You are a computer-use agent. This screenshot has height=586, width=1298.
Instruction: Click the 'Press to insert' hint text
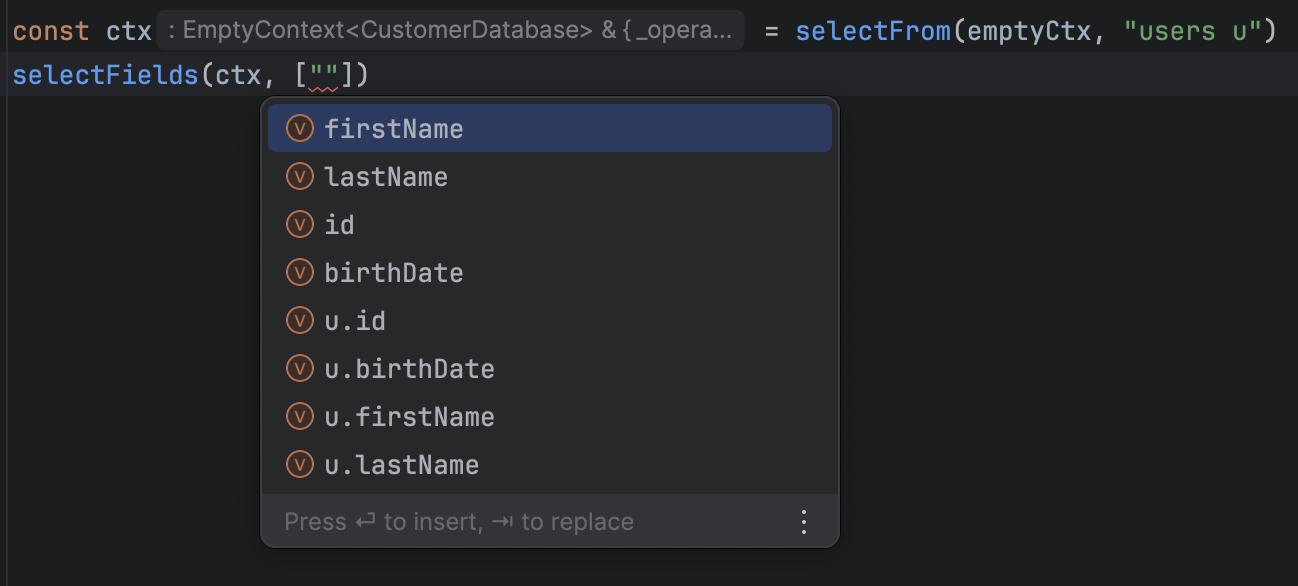459,522
